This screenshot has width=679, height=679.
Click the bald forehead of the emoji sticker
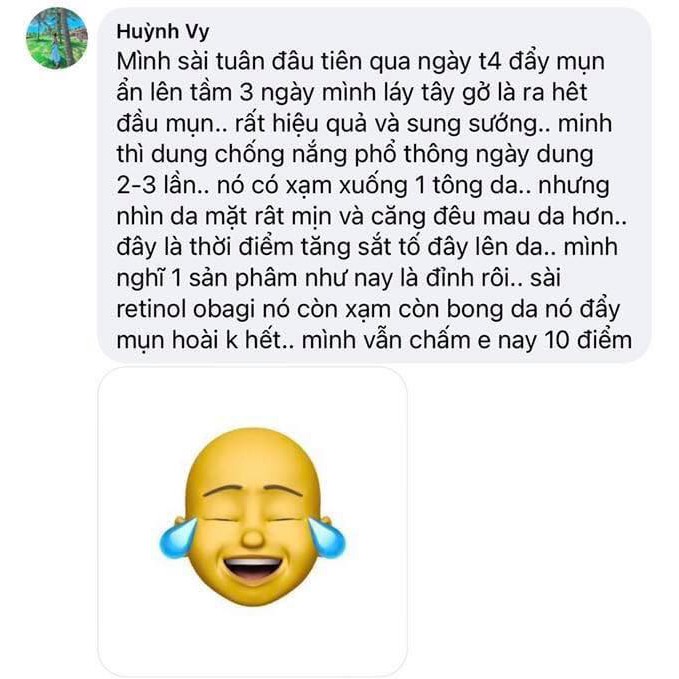253,457
